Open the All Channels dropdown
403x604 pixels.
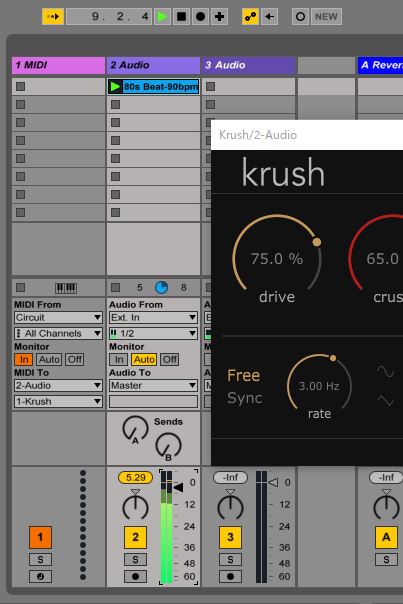[59, 333]
